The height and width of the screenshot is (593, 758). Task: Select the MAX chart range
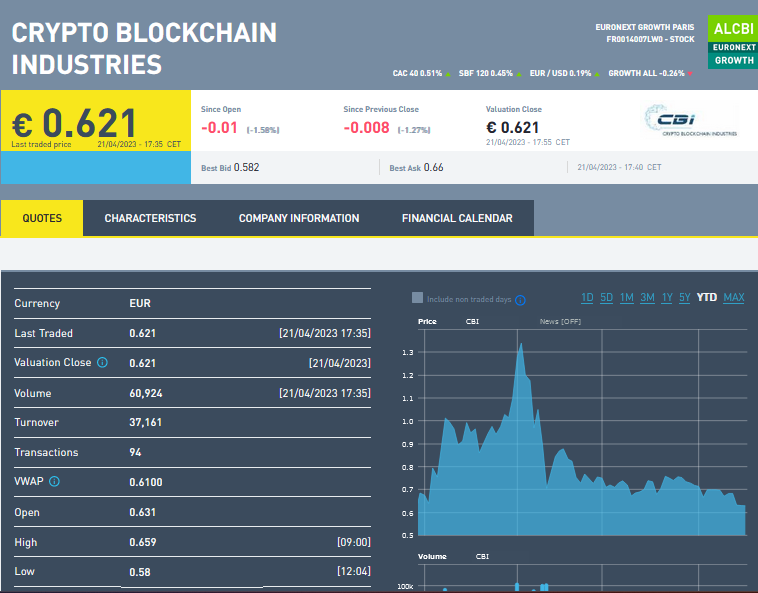click(x=733, y=298)
